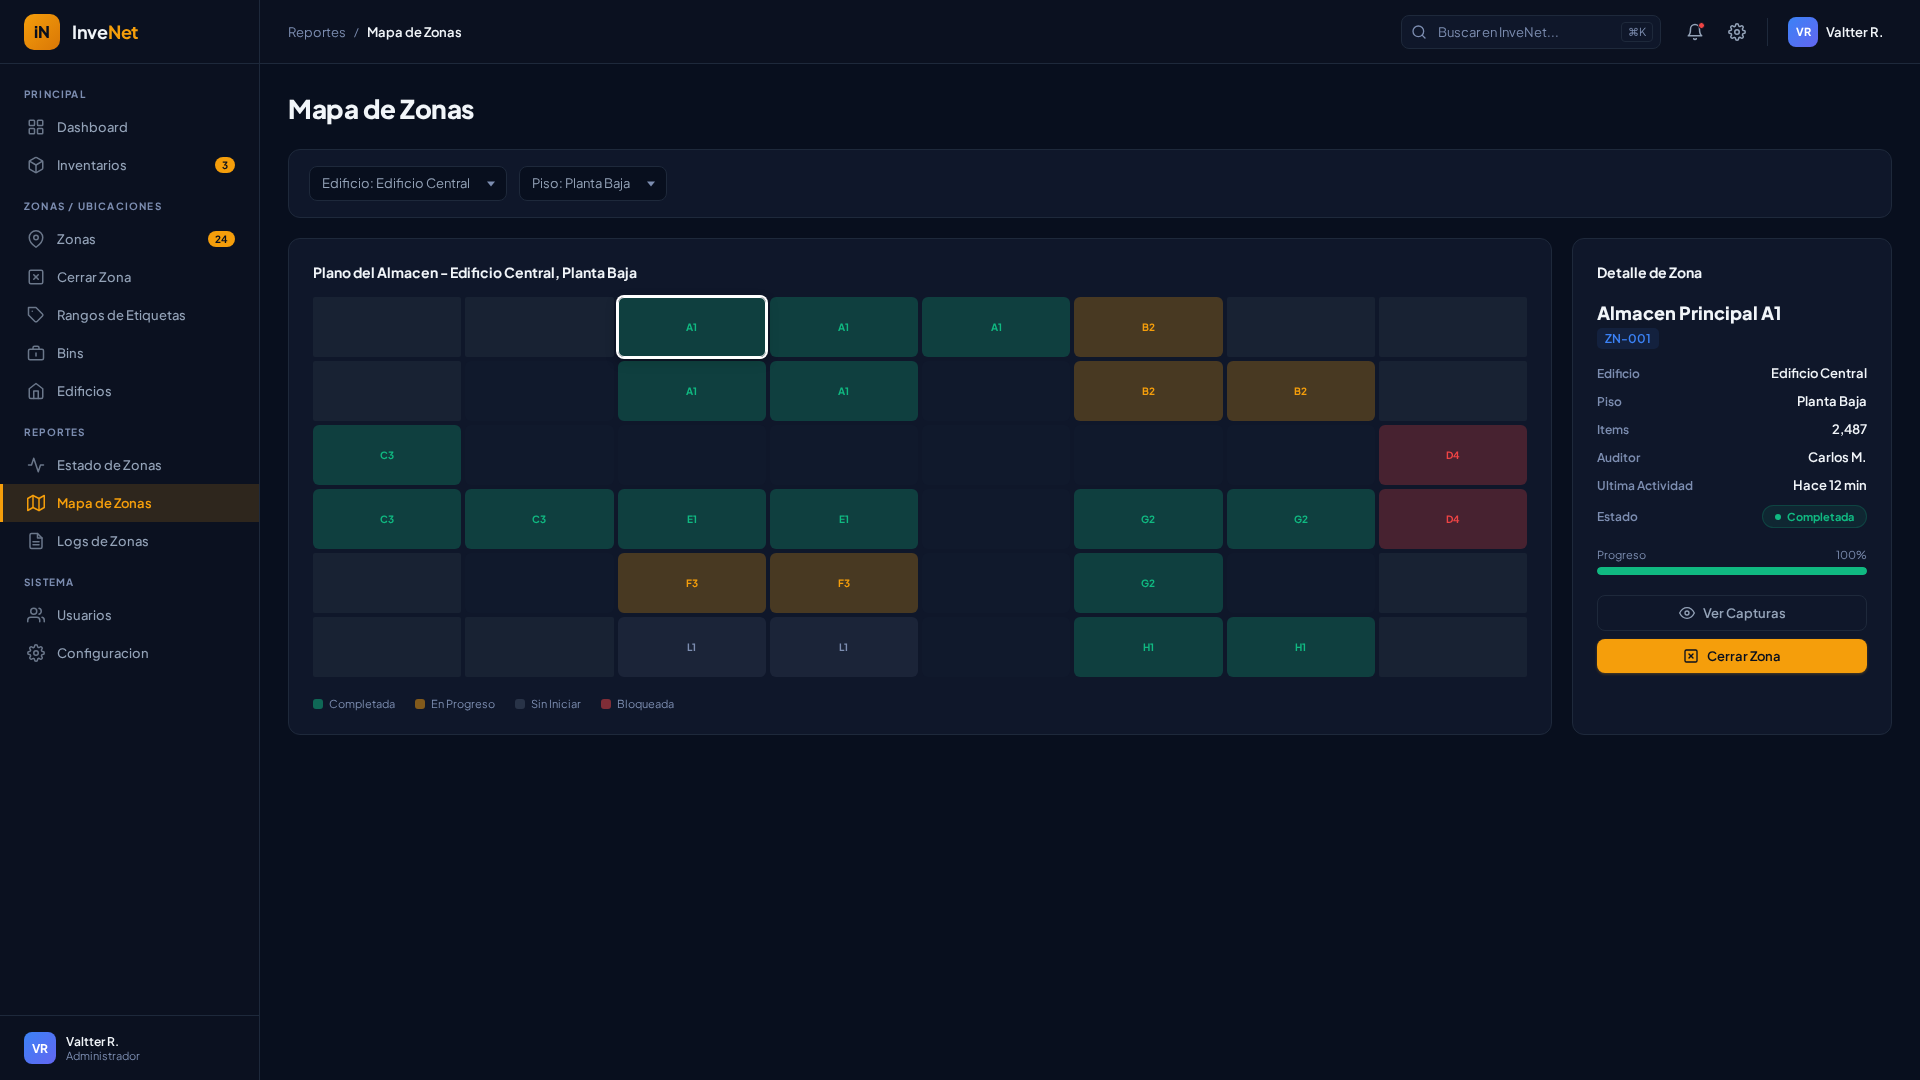Select the L1 zone cell on bottom row
This screenshot has height=1080, width=1920.
click(691, 647)
